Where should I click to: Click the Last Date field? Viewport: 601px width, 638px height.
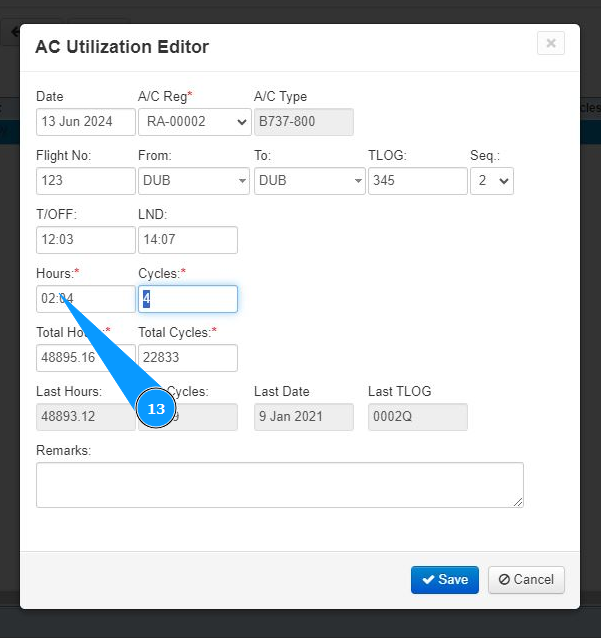303,417
